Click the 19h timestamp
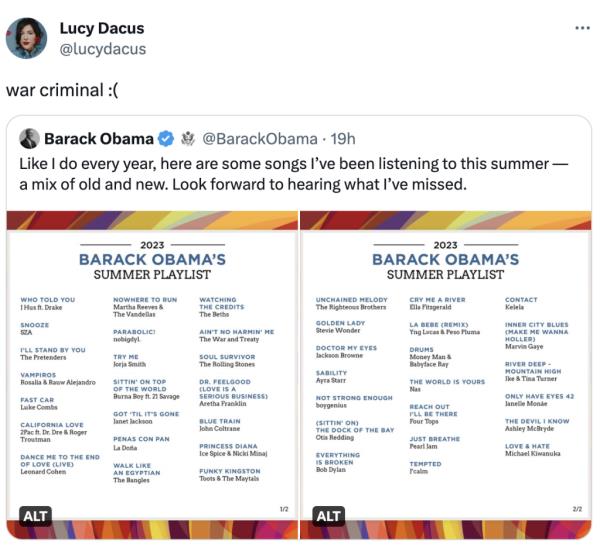 pos(343,138)
